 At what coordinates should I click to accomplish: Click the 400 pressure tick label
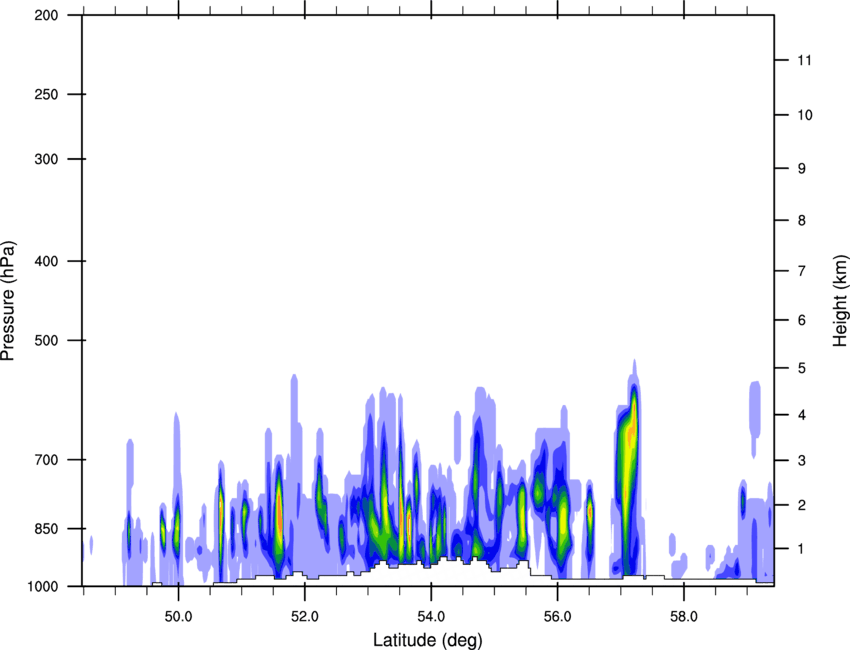point(46,261)
